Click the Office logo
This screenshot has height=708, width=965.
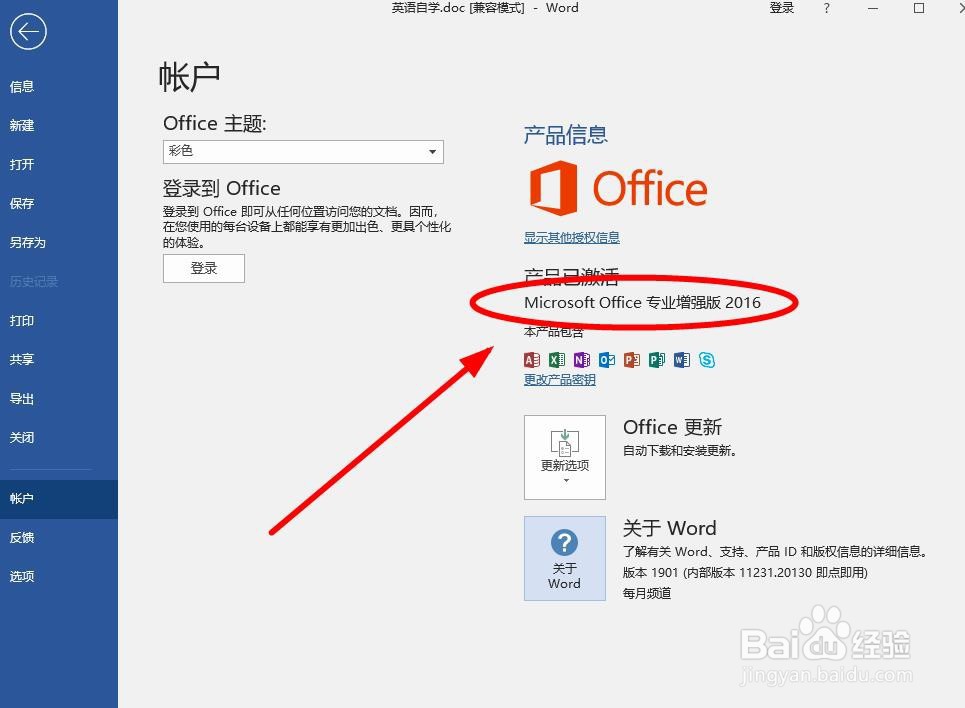[x=618, y=188]
